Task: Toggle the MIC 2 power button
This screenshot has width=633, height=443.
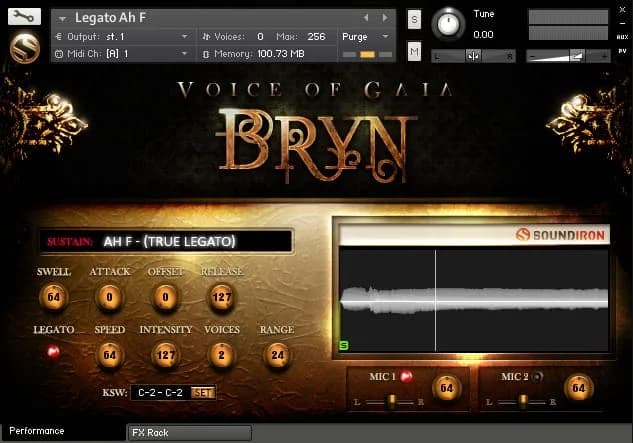Action: (x=537, y=376)
